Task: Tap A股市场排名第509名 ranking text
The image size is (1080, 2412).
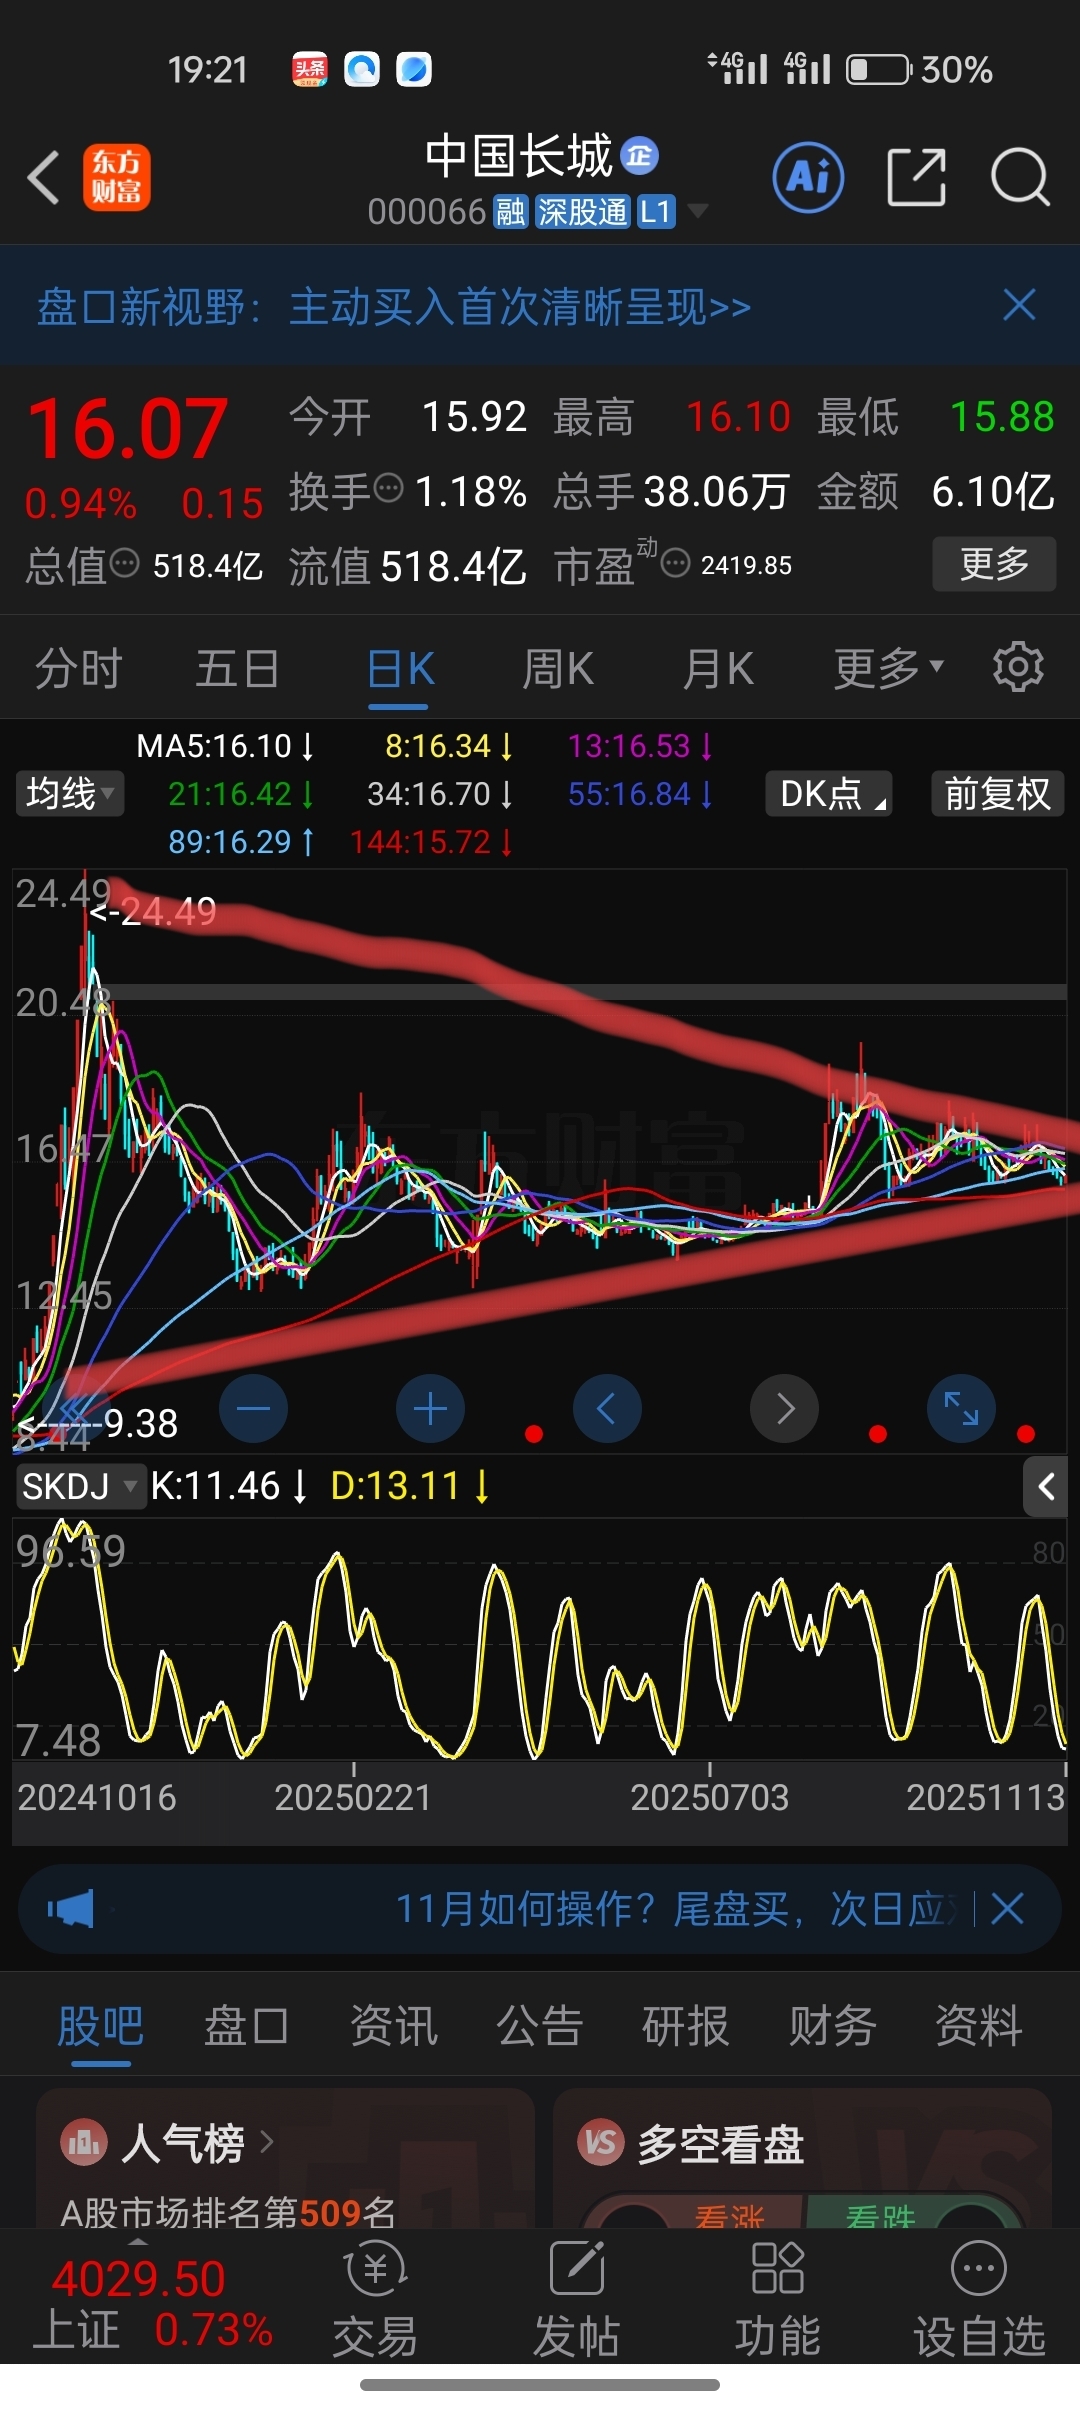Action: 228,2212
